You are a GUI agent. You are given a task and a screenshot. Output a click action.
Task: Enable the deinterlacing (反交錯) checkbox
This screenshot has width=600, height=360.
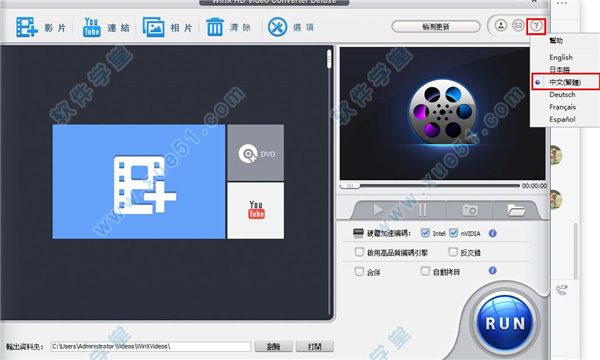453,252
